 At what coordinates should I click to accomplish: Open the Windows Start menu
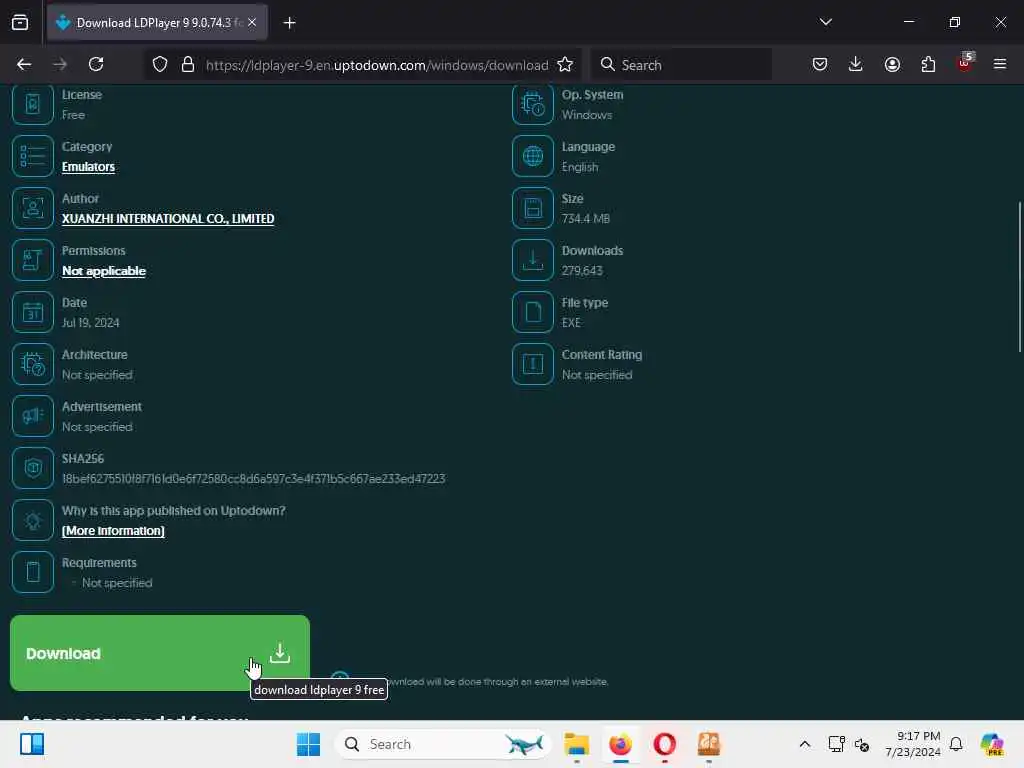pos(308,744)
